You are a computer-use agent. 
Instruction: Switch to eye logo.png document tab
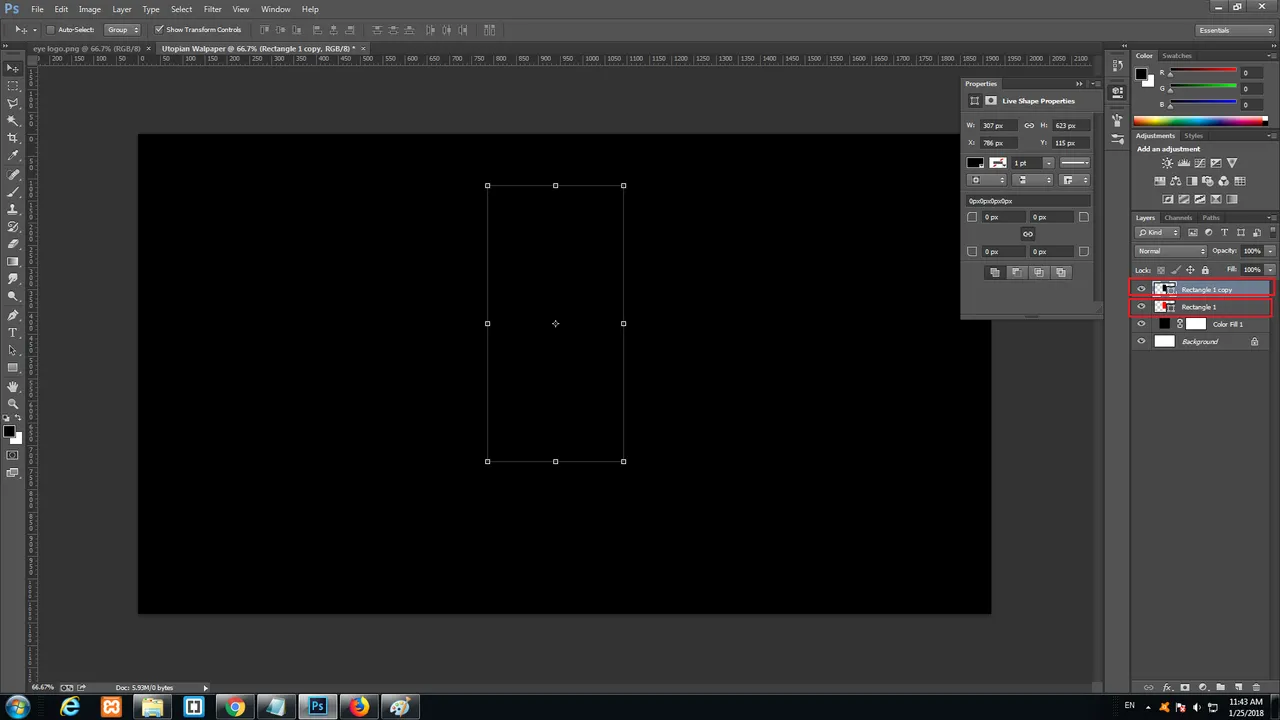[x=86, y=48]
